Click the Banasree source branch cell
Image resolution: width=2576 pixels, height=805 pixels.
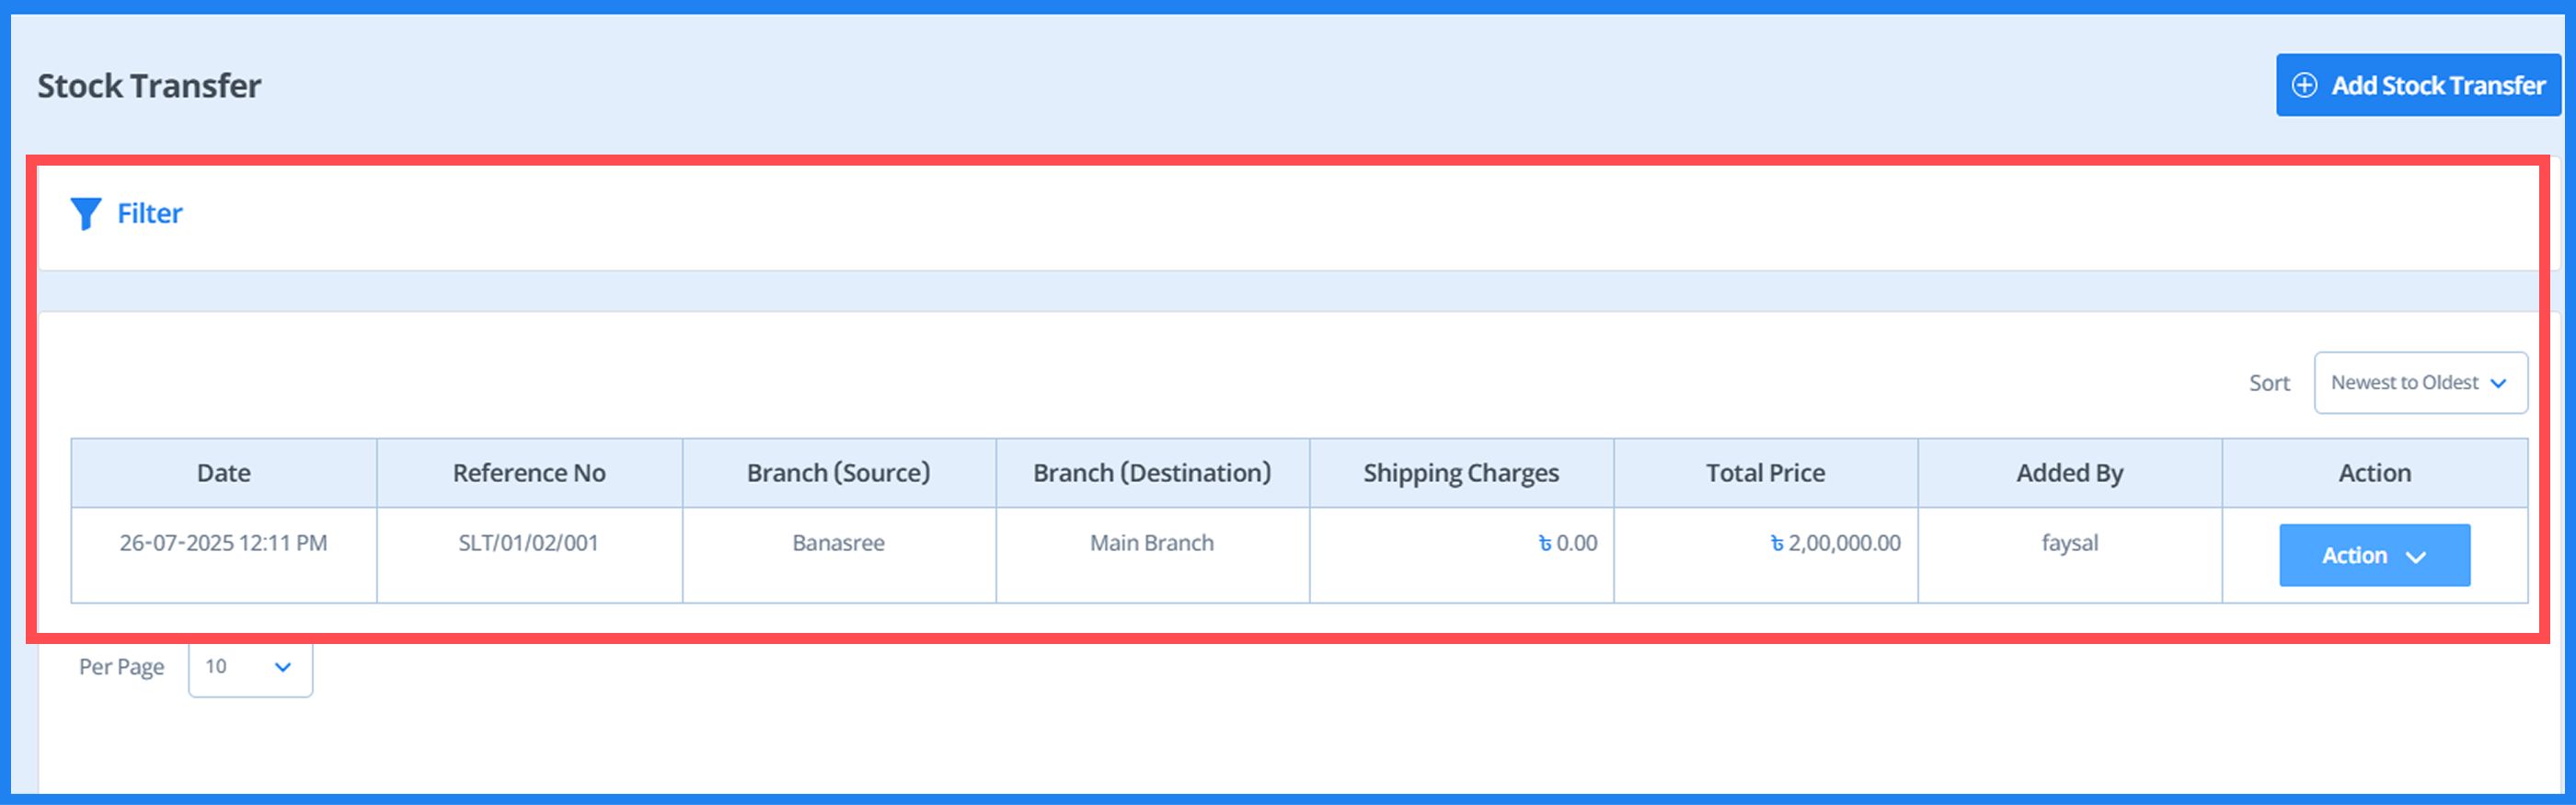point(838,543)
